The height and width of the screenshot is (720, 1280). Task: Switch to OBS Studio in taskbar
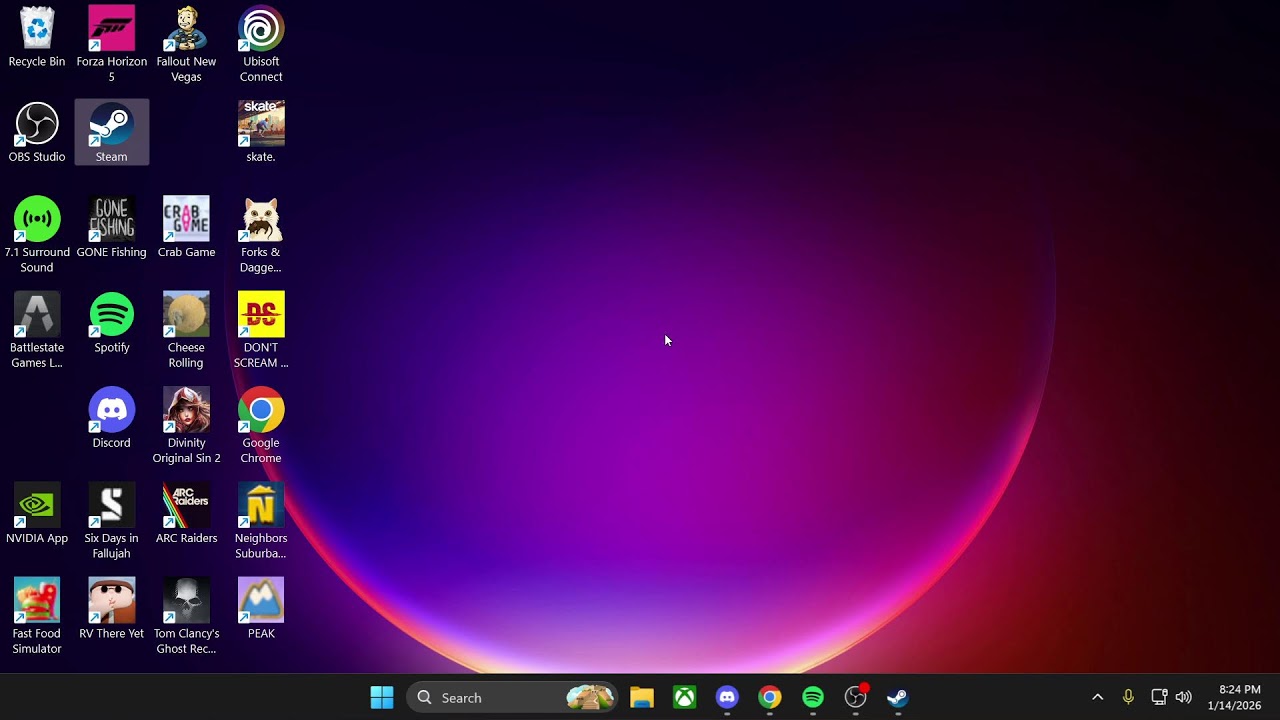[856, 697]
